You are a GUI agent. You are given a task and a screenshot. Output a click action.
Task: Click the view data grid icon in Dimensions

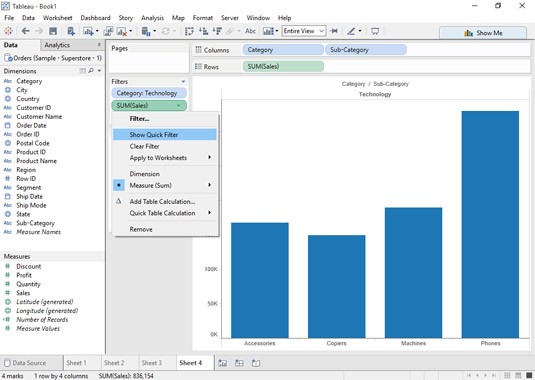(83, 71)
